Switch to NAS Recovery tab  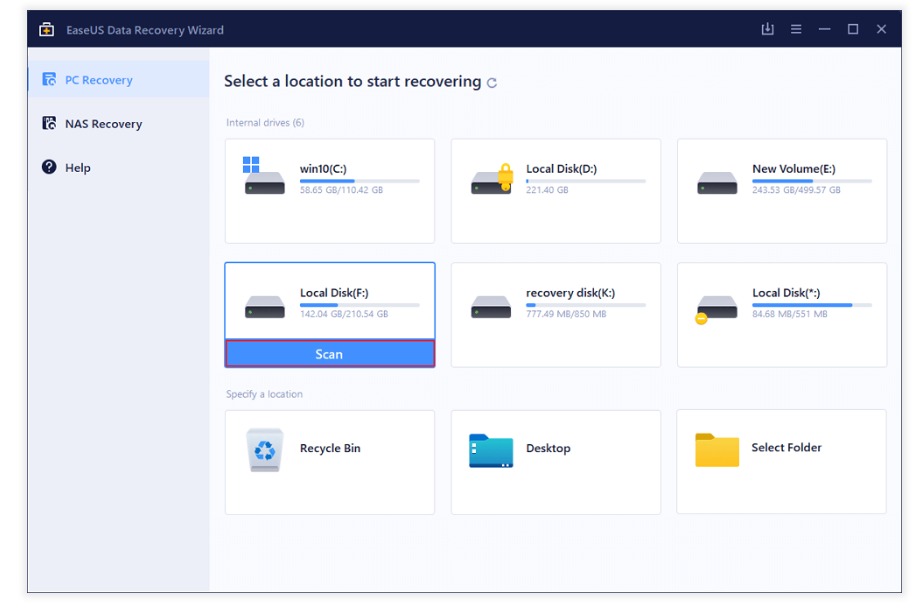pos(103,124)
